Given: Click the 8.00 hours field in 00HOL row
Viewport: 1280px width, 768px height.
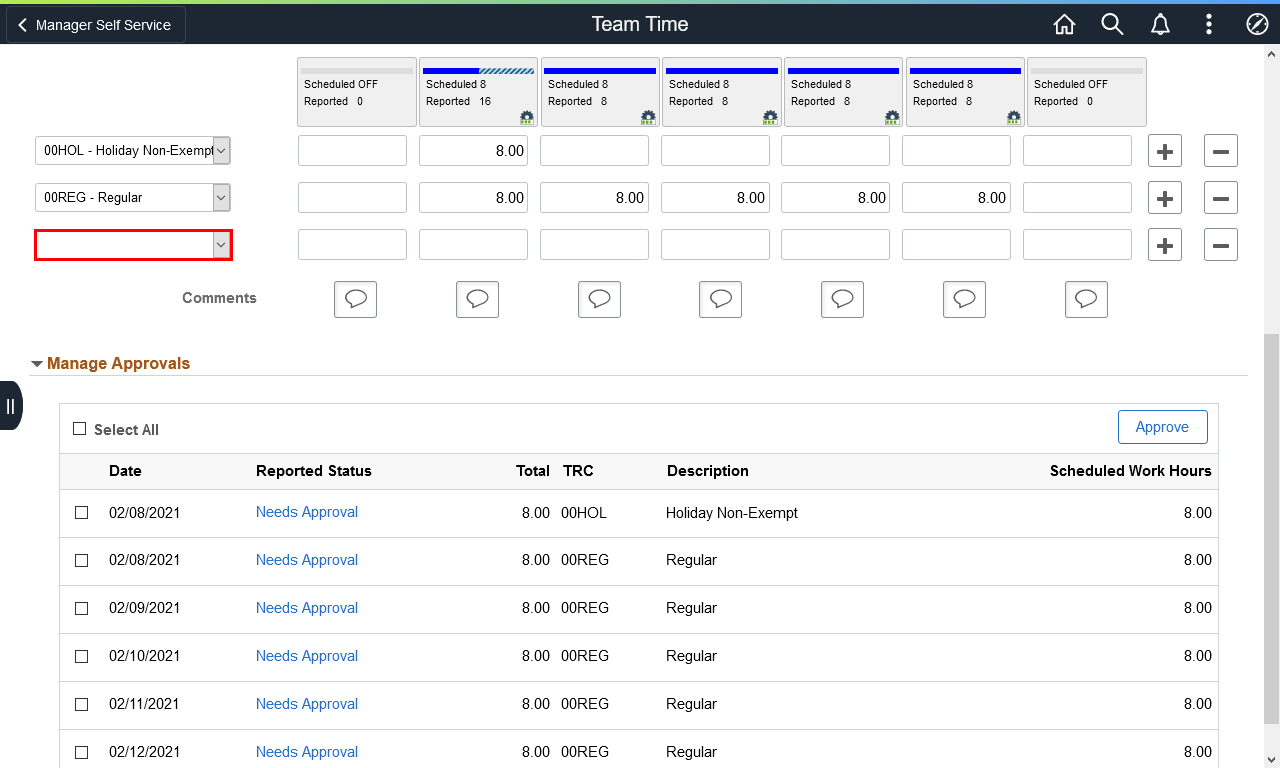Looking at the screenshot, I should pyautogui.click(x=473, y=151).
